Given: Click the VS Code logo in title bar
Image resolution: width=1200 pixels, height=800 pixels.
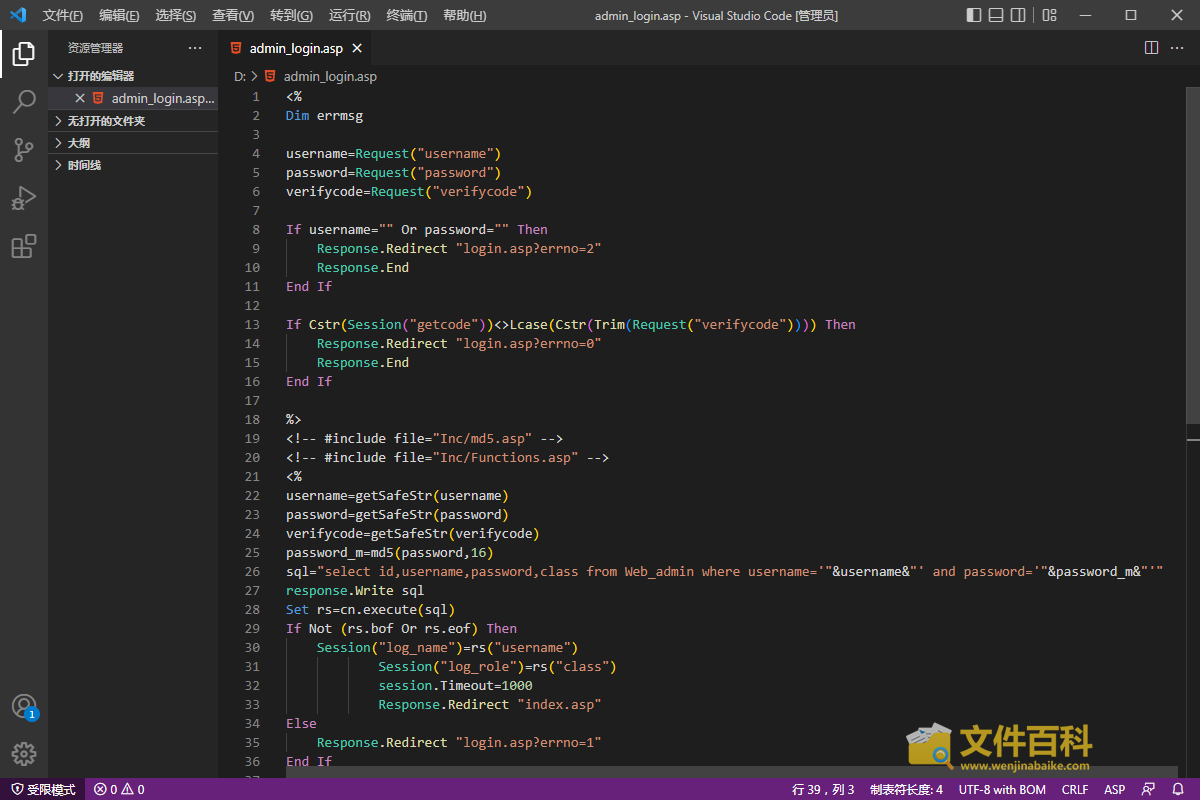Looking at the screenshot, I should click(x=18, y=15).
